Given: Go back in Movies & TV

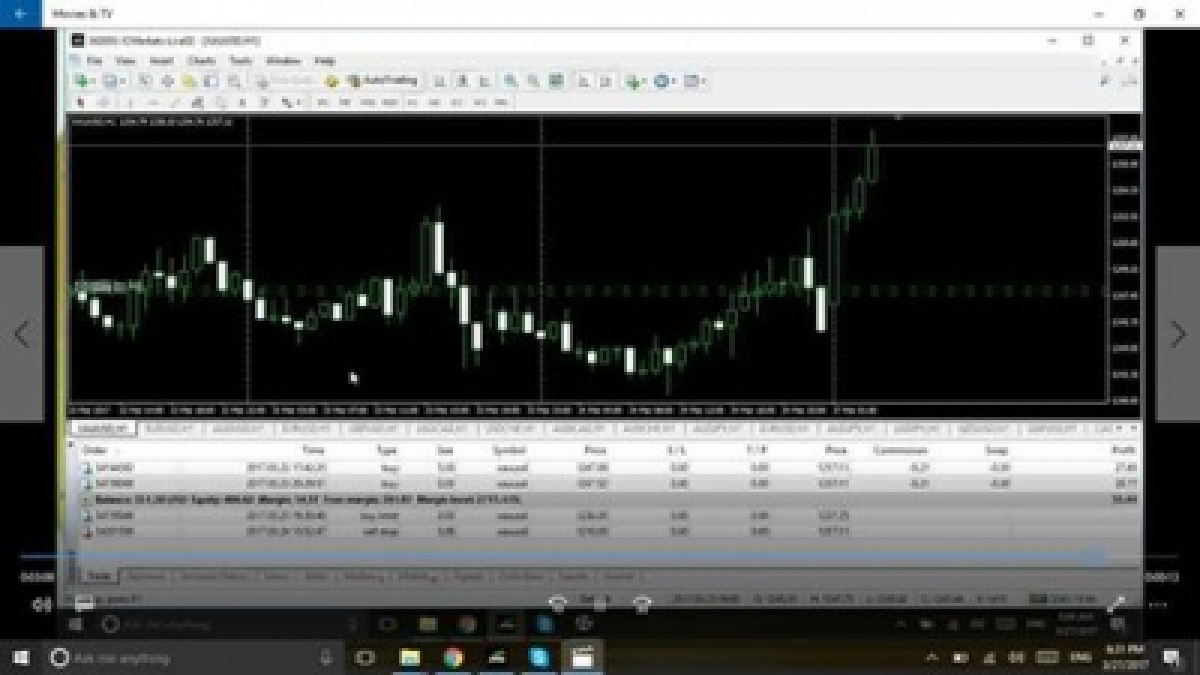Looking at the screenshot, I should tap(21, 14).
